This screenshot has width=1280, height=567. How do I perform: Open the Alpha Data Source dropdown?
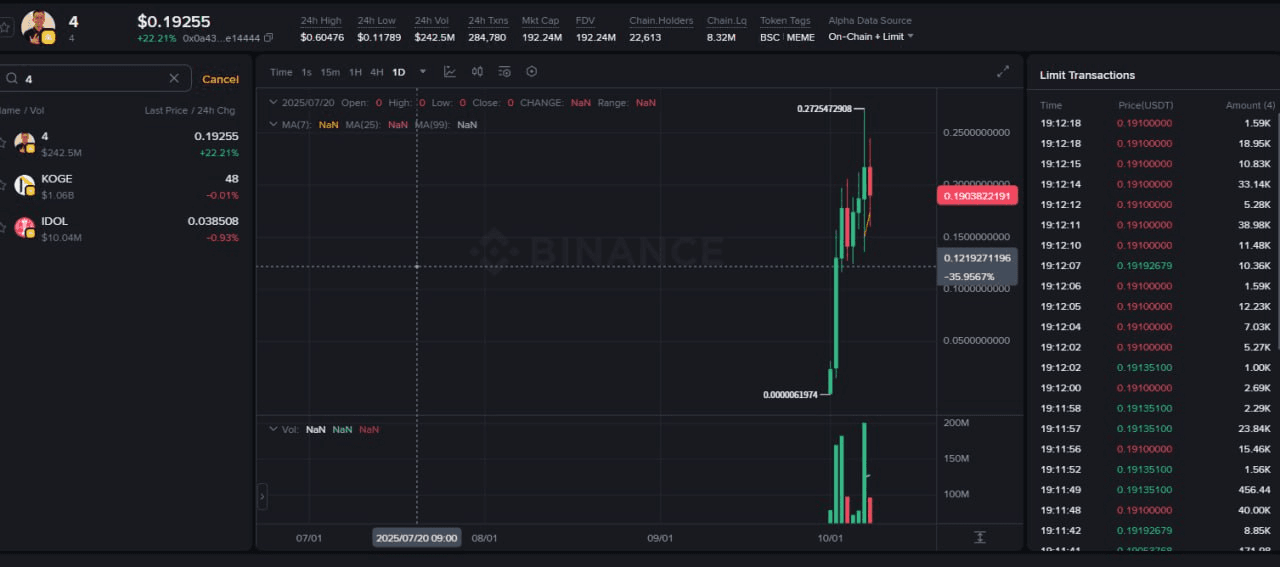pyautogui.click(x=870, y=37)
